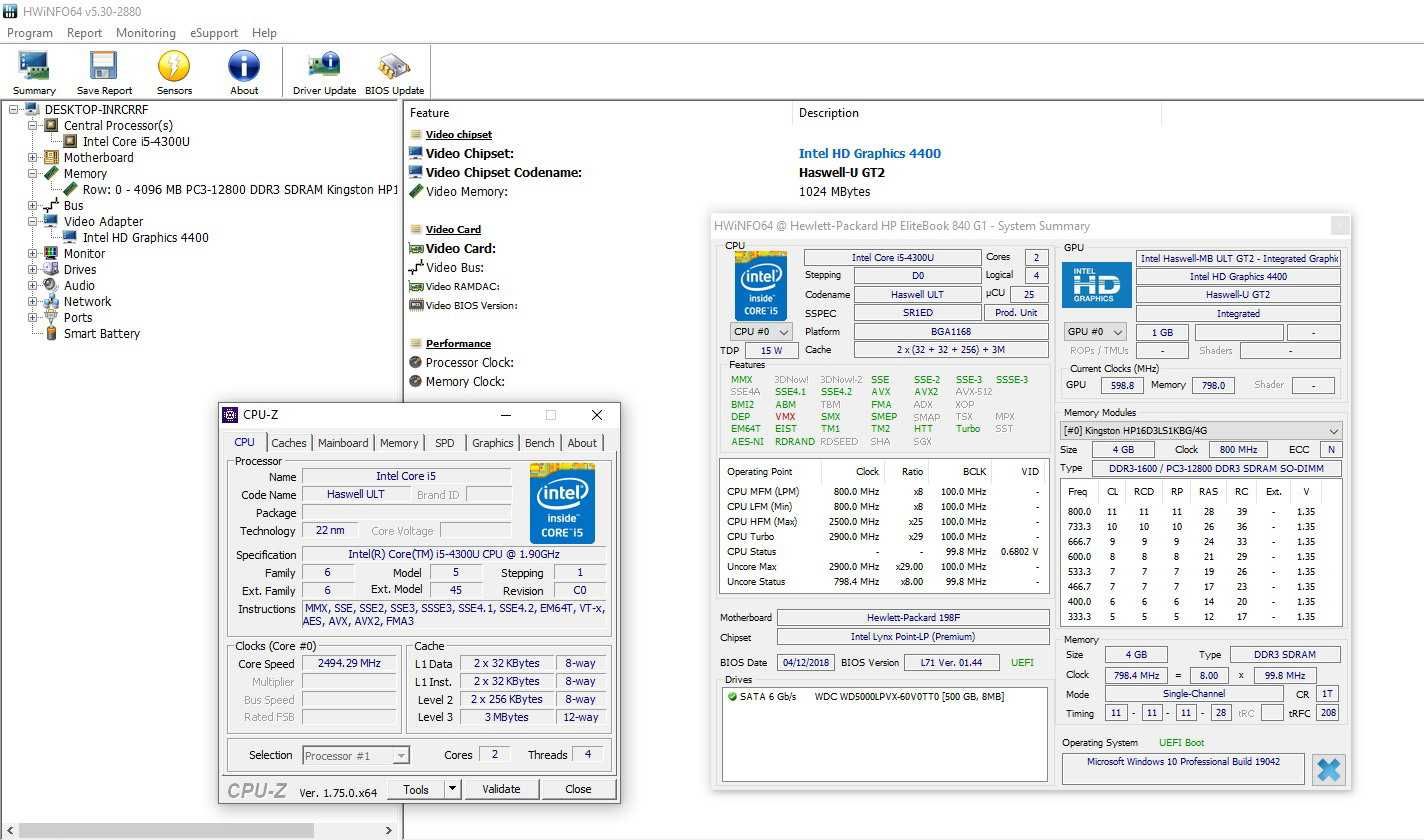
Task: Click the Validate button in CPU-Z
Action: 502,789
